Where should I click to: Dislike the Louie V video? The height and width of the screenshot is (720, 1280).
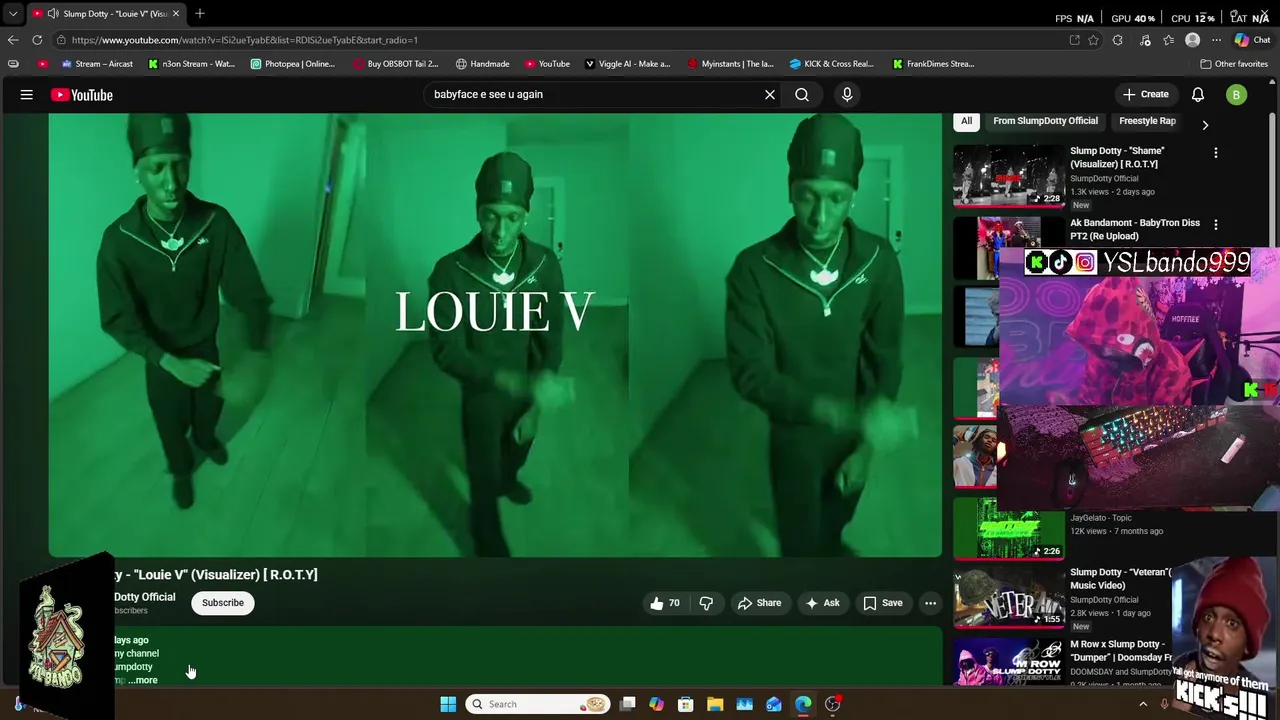click(x=706, y=603)
